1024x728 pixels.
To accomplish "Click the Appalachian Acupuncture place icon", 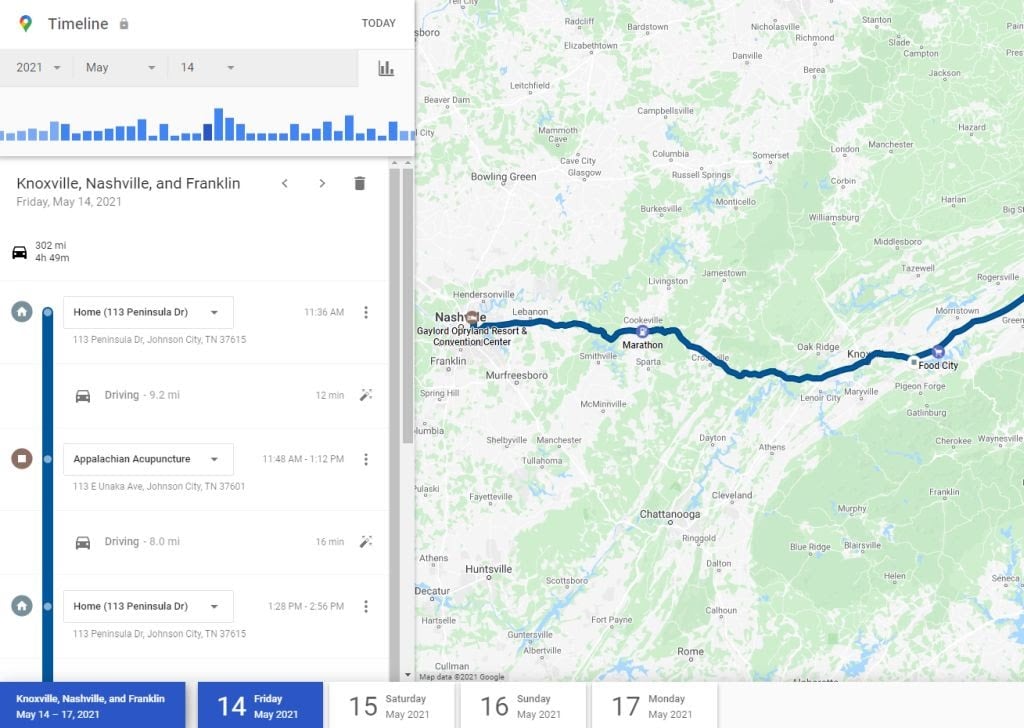I will coord(22,458).
